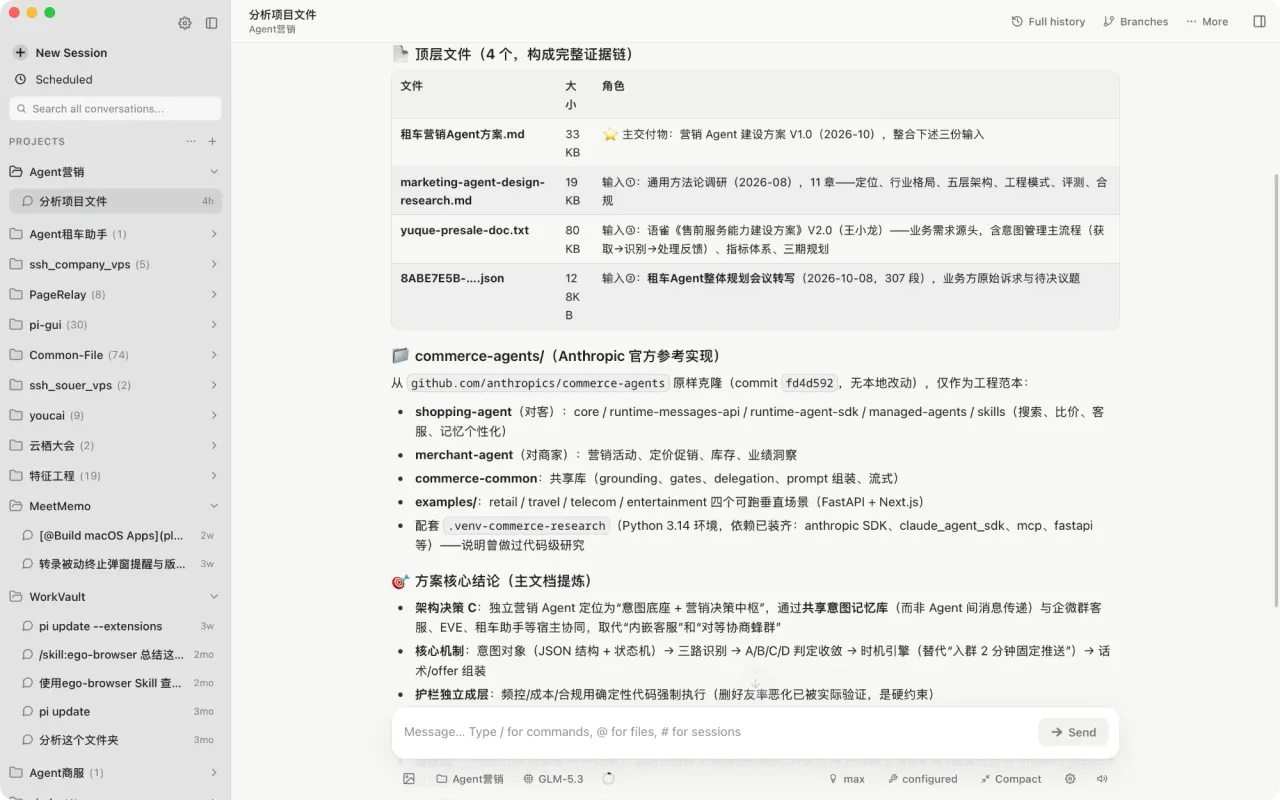Open the 转录被动终止弹窗提醒 session
The height and width of the screenshot is (800, 1280).
tap(115, 563)
